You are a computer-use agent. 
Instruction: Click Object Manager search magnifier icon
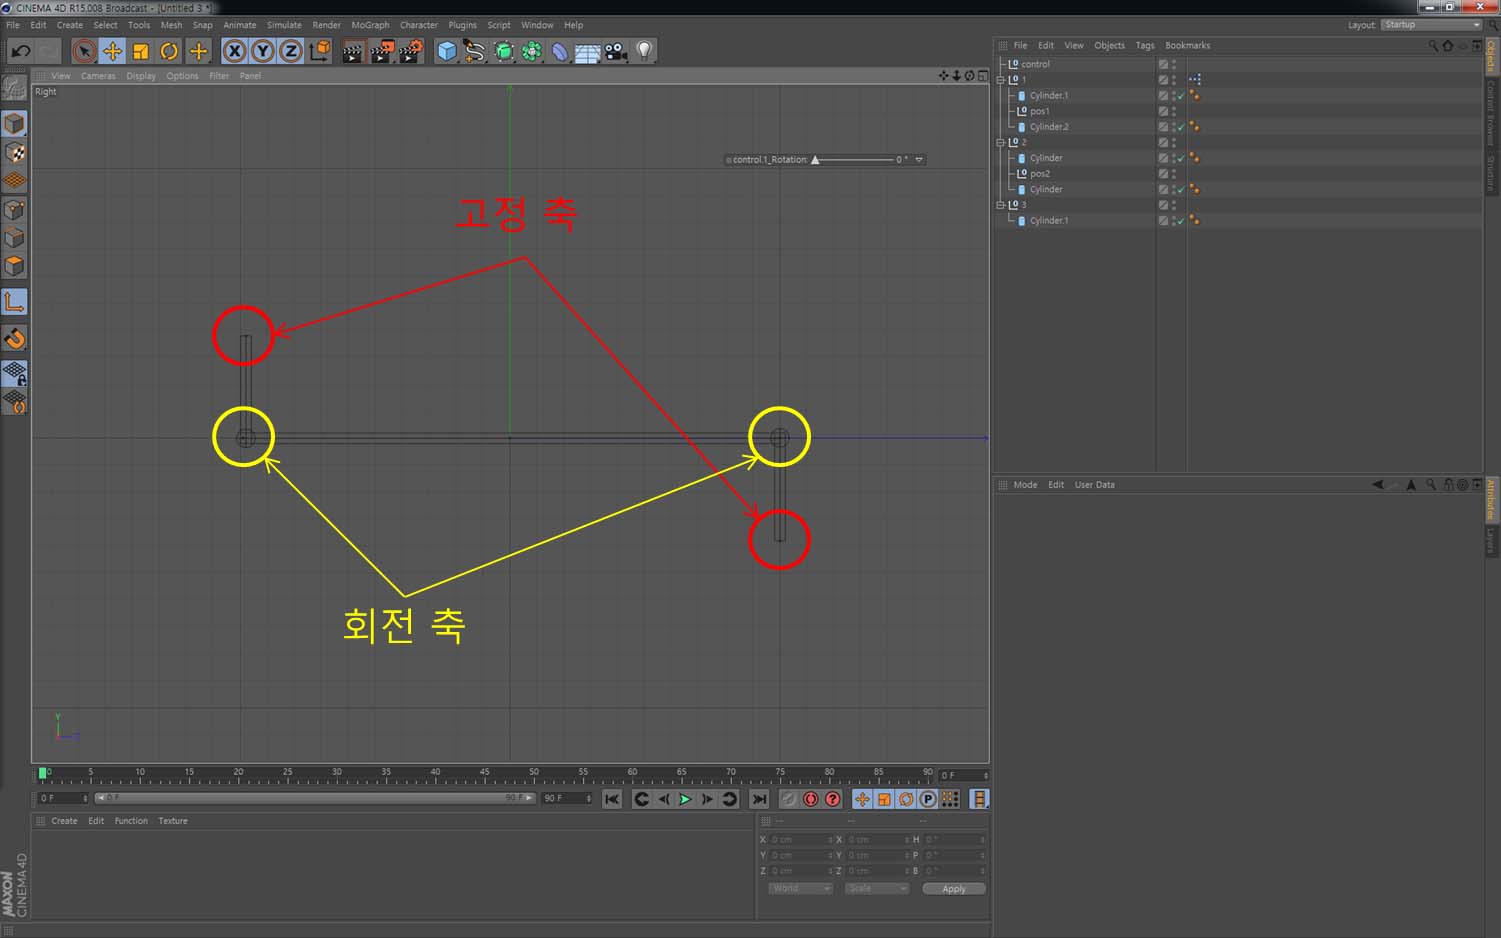(x=1432, y=46)
